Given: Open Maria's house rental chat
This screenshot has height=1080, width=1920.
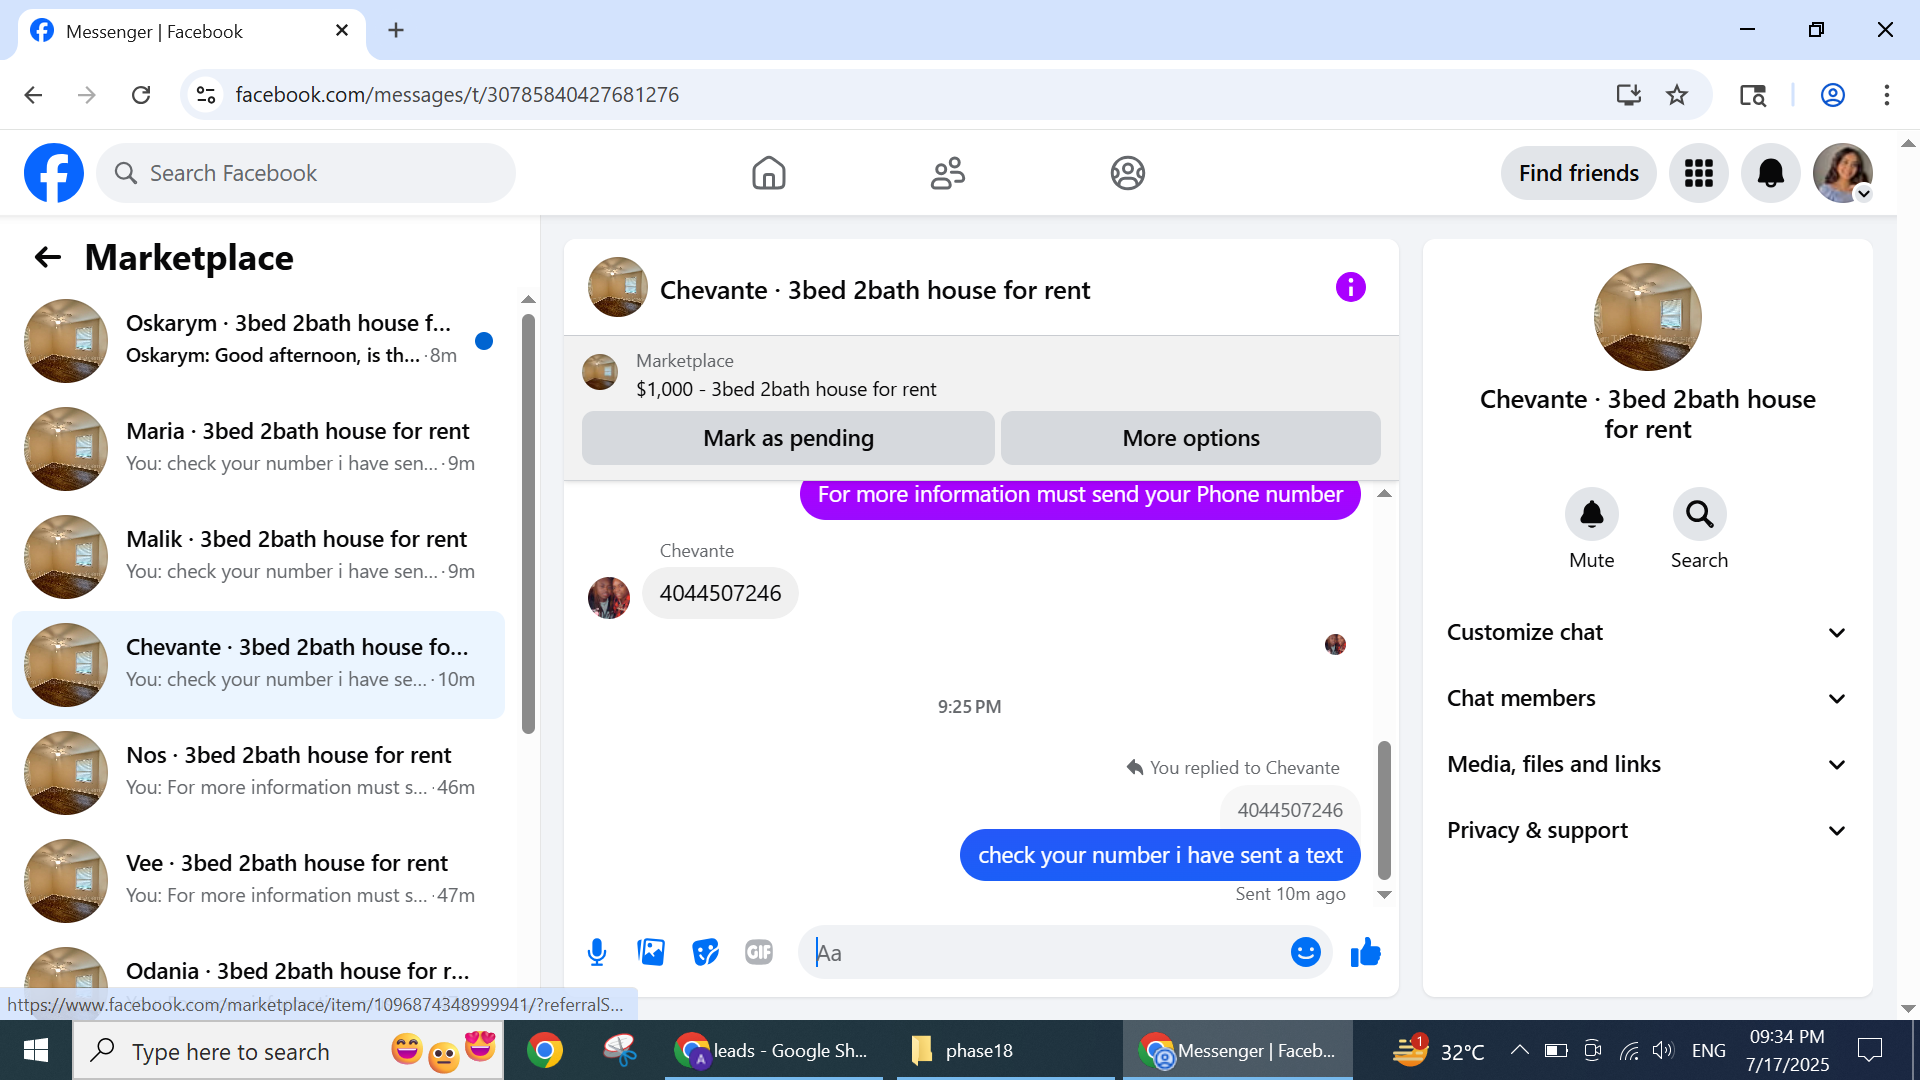Looking at the screenshot, I should click(258, 448).
